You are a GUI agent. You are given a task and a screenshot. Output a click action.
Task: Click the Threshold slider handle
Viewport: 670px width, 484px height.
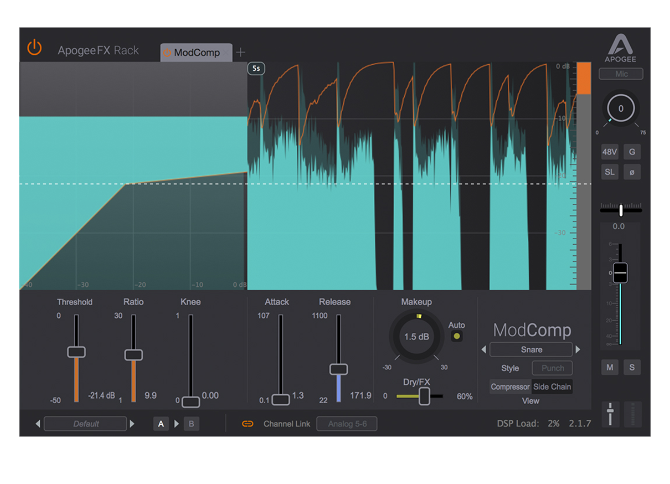point(76,352)
